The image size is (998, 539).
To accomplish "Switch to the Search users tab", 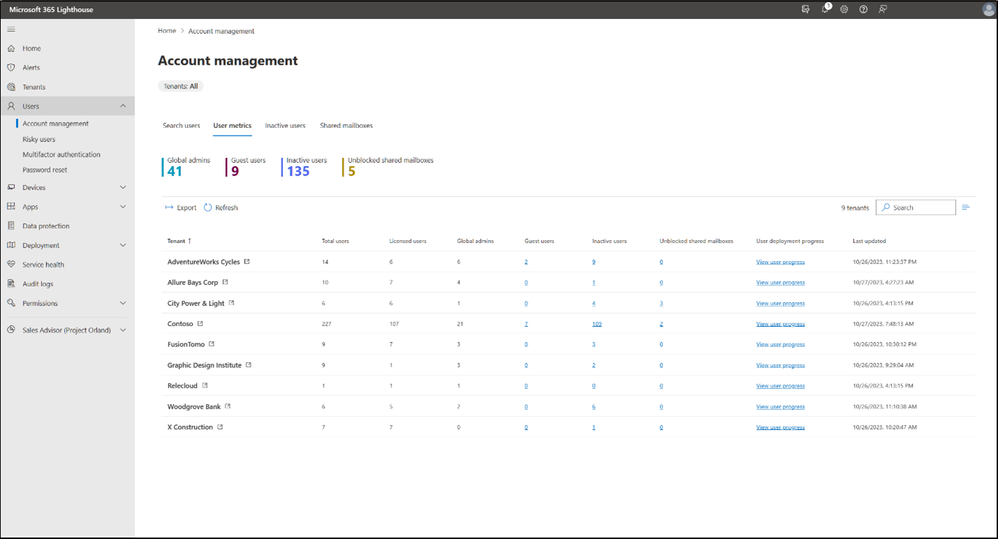I will pyautogui.click(x=181, y=125).
